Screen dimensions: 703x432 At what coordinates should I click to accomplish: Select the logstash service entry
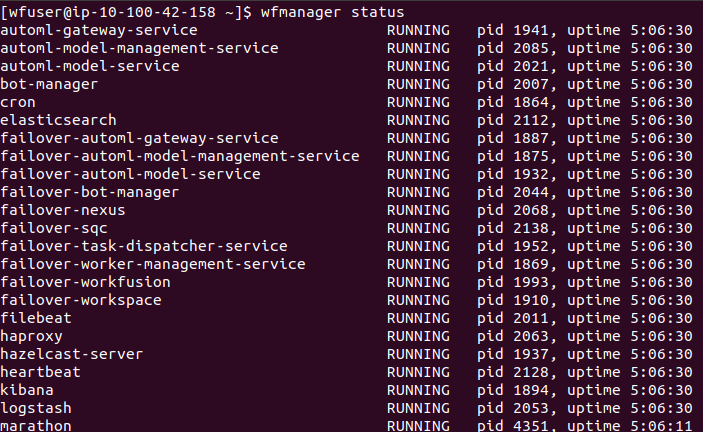[x=36, y=408]
